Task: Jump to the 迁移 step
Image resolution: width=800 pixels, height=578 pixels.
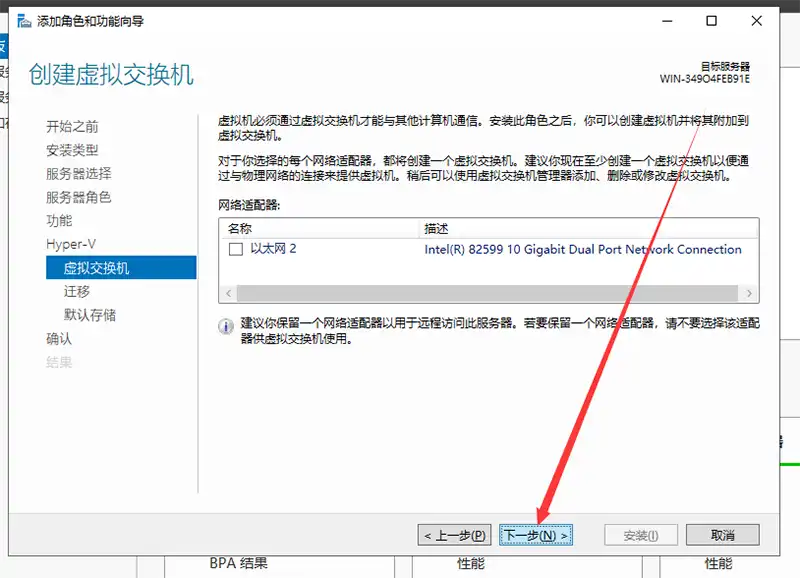Action: coord(77,291)
